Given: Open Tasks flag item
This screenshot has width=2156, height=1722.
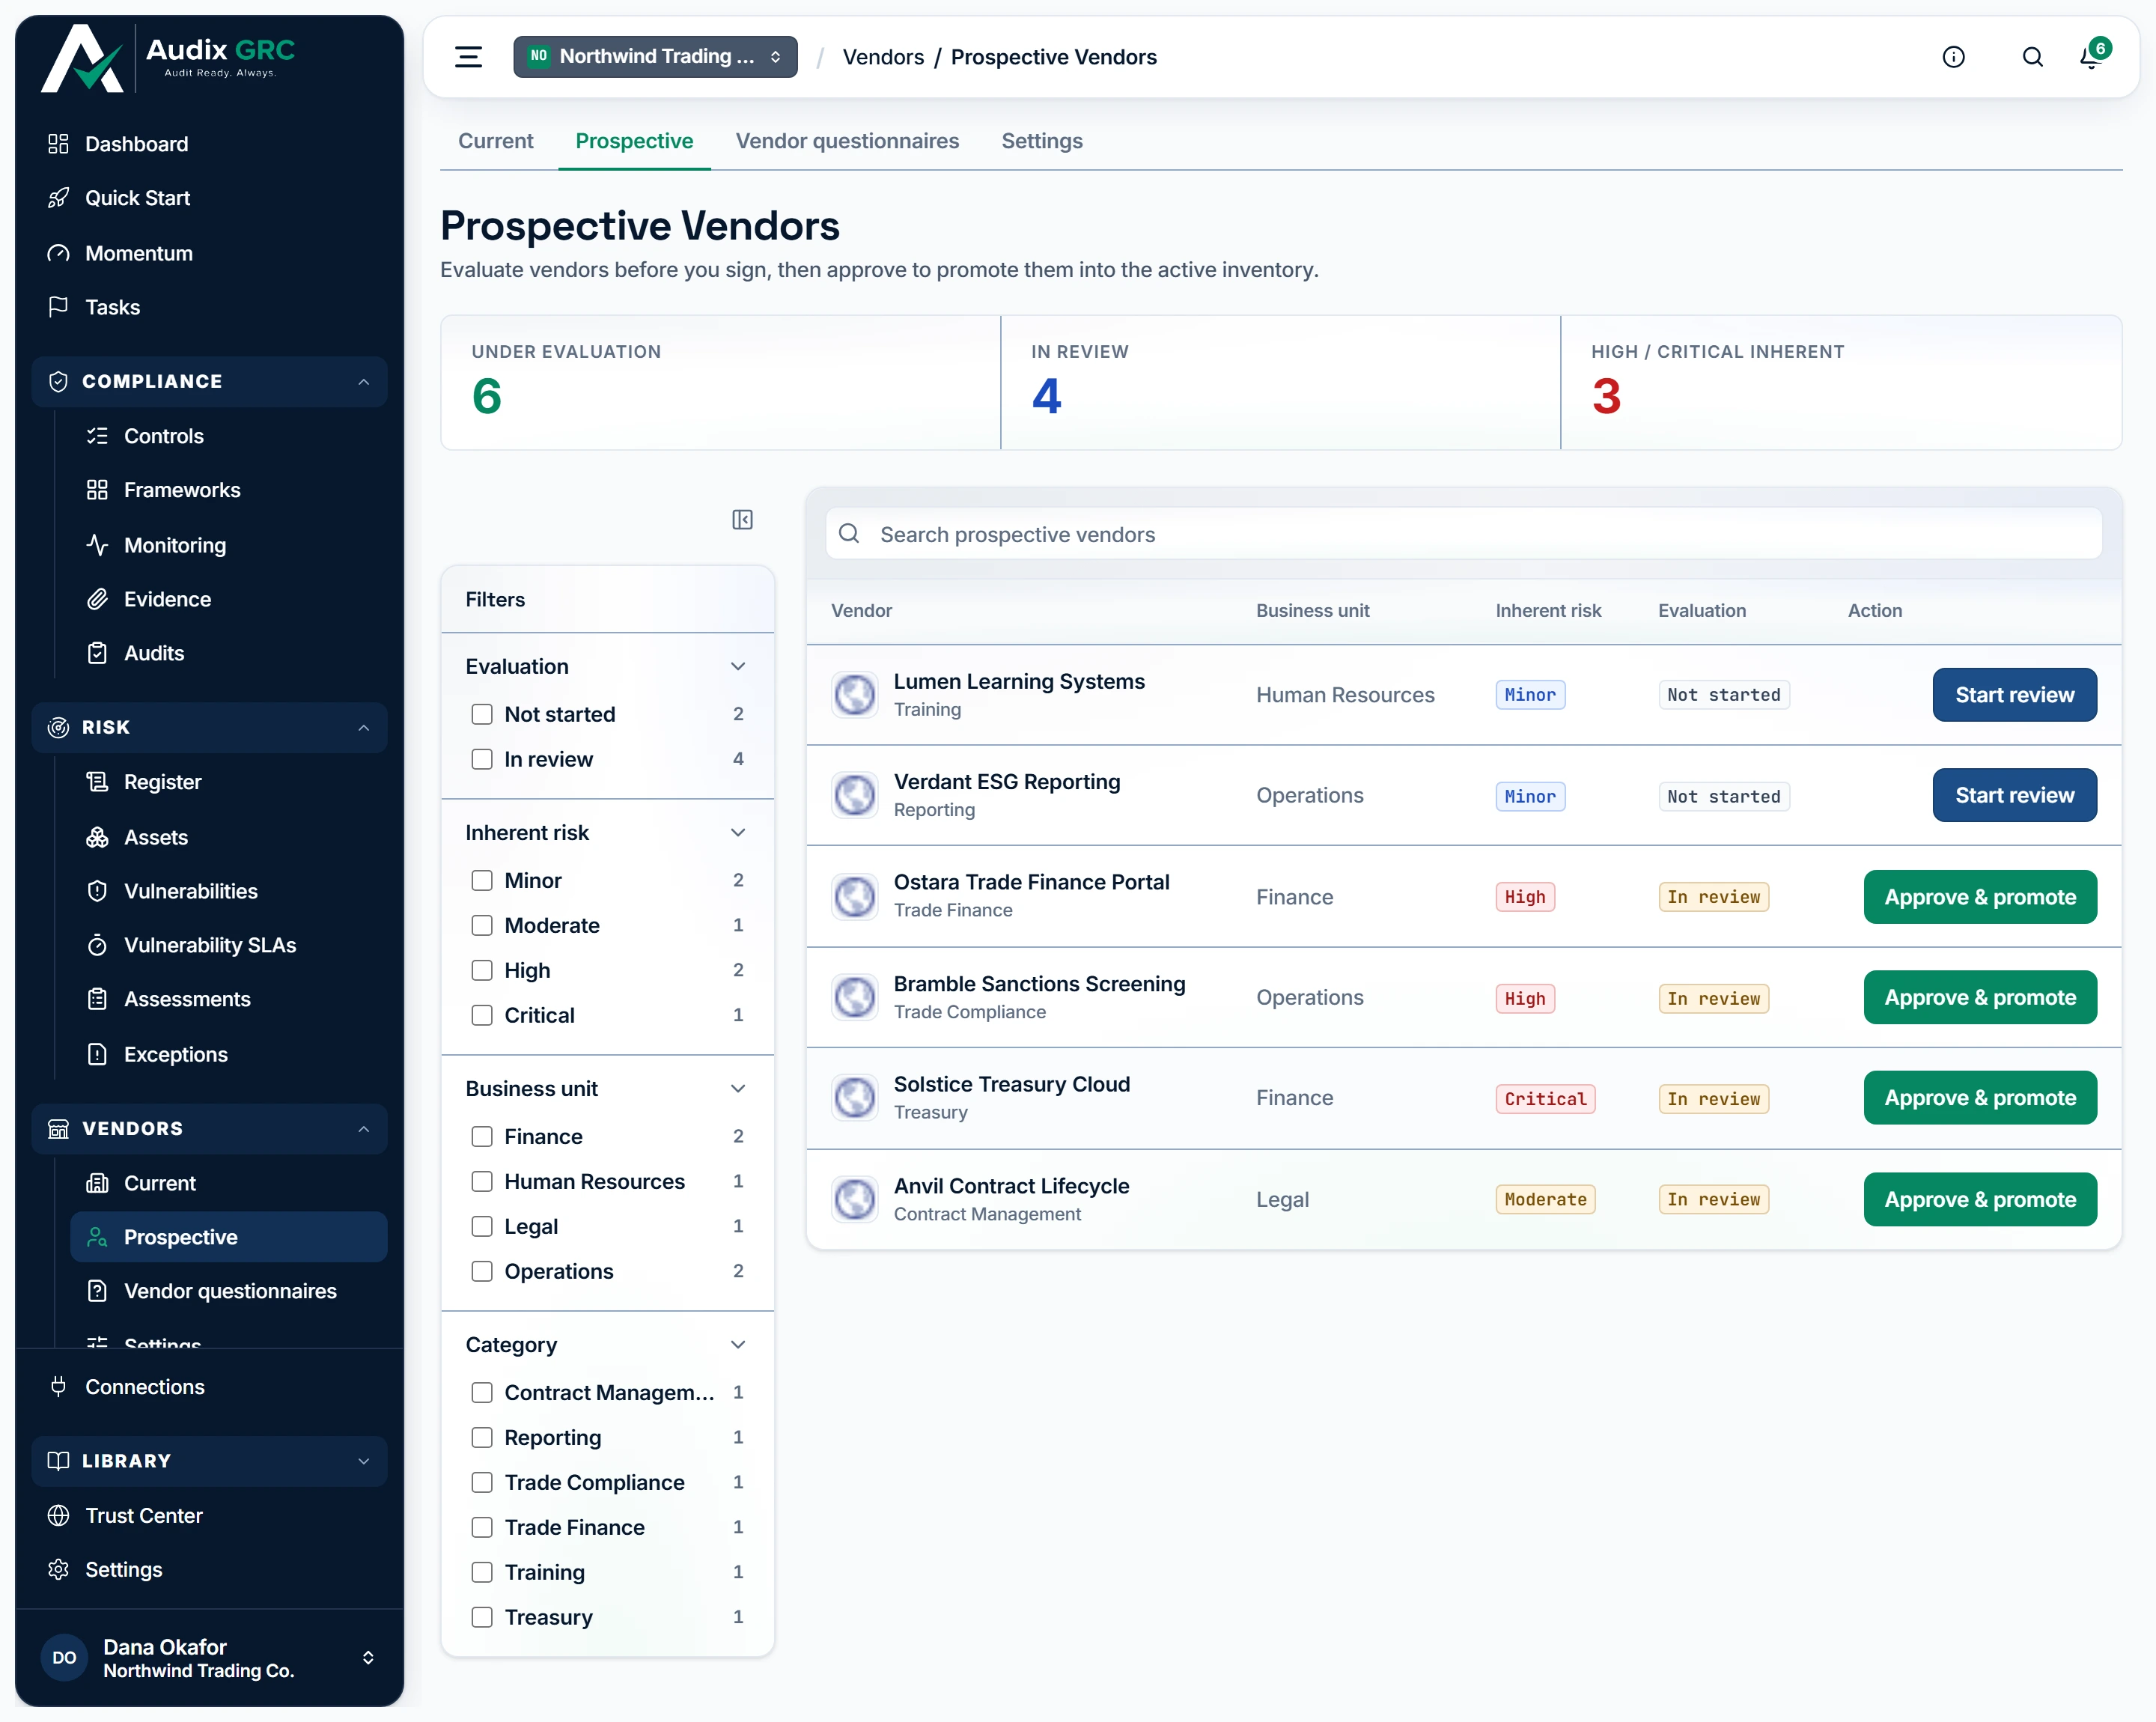Looking at the screenshot, I should pos(210,307).
